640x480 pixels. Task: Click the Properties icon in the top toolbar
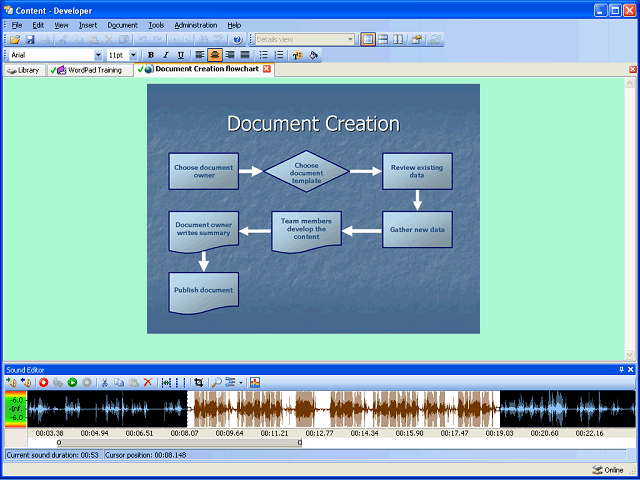point(416,40)
